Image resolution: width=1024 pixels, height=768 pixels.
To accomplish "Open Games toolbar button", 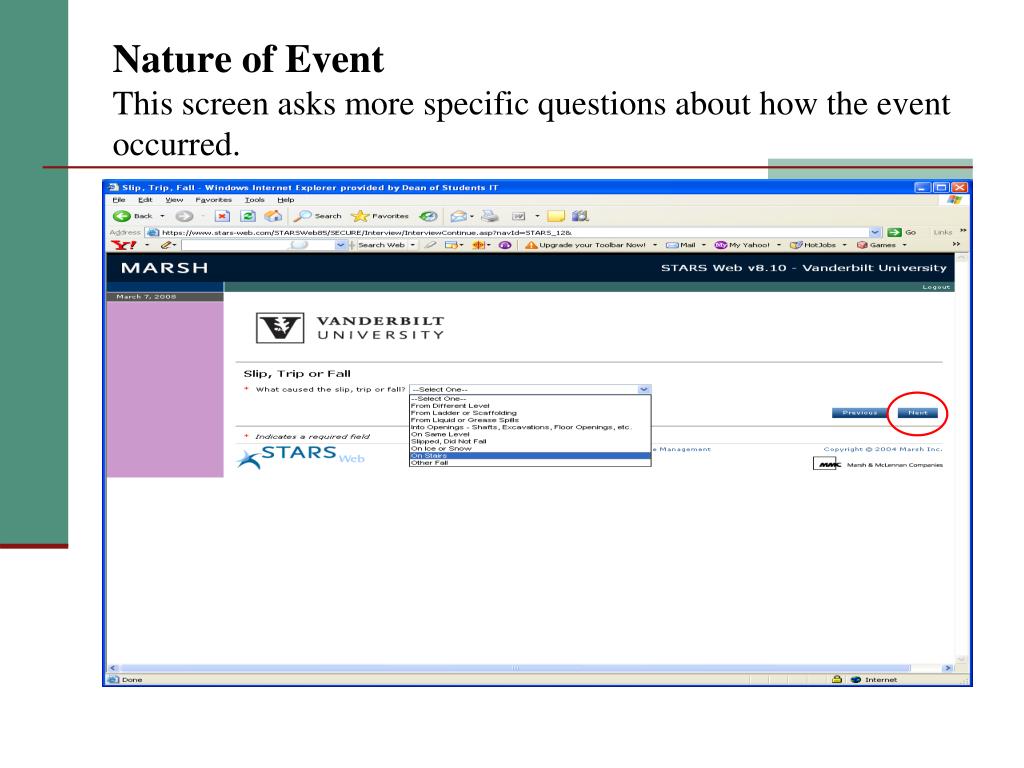I will 876,246.
